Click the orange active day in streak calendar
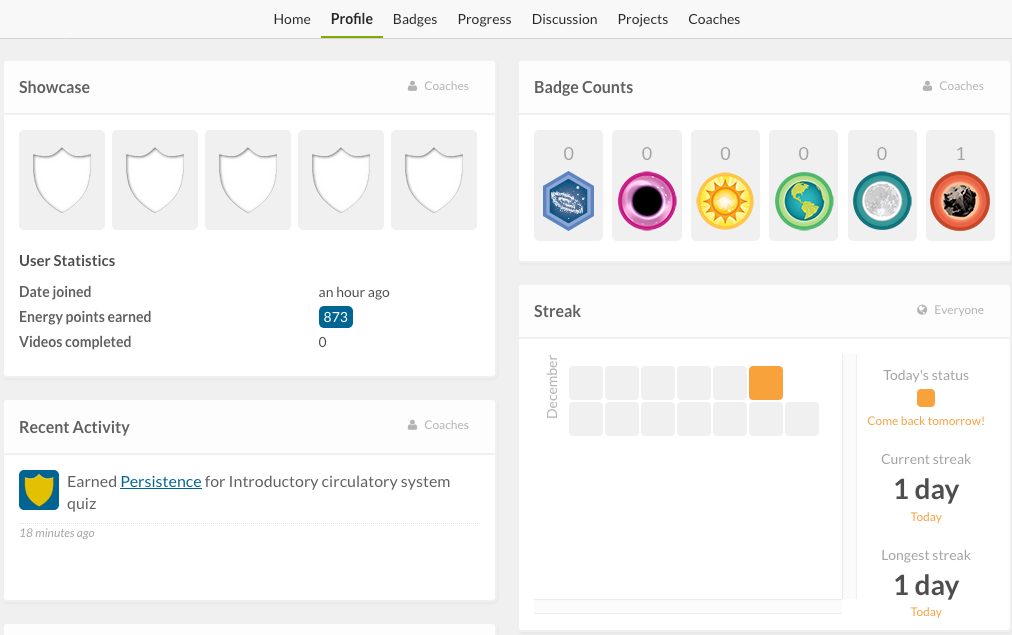 pos(766,383)
